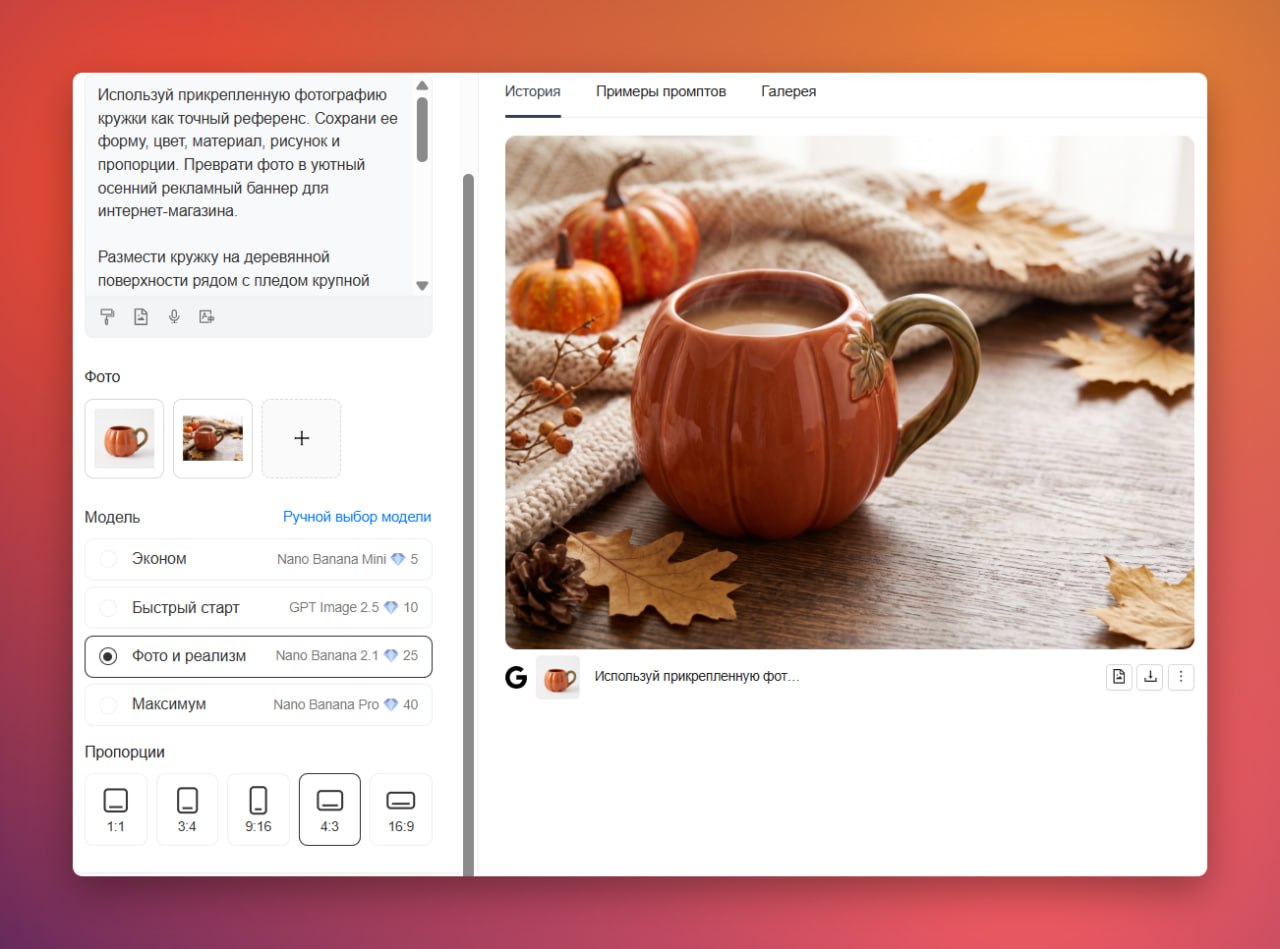The image size is (1280, 949).
Task: Click the prompt textarea scrollbar thumb
Action: 422,129
